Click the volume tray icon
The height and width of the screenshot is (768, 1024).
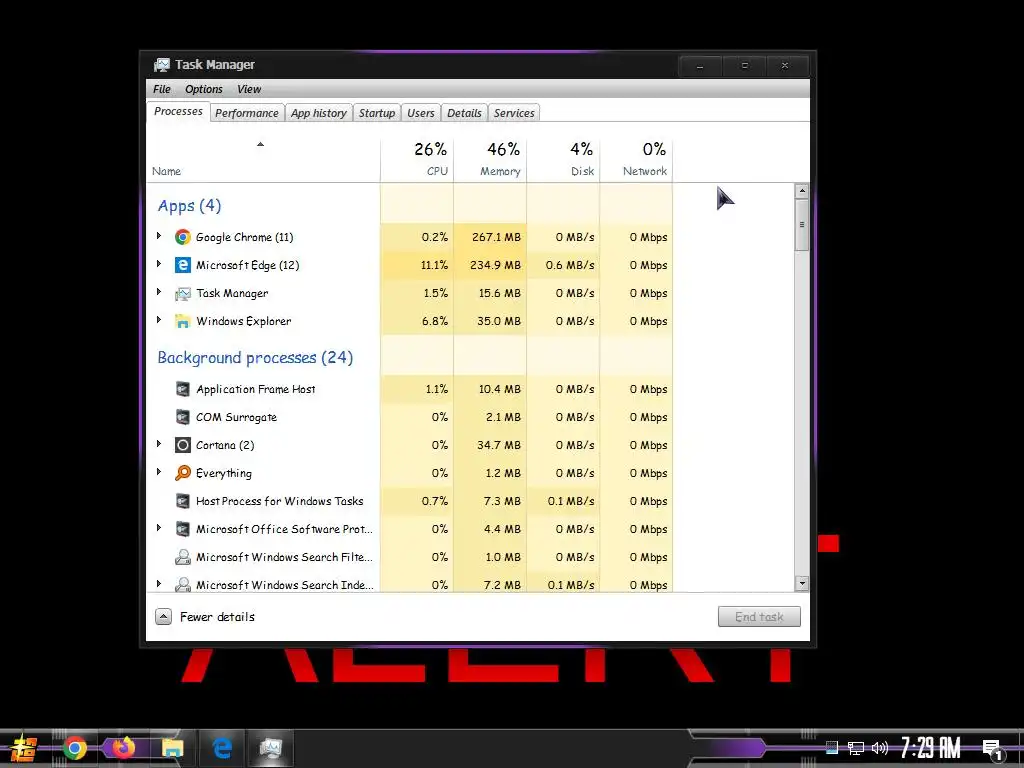pos(880,748)
